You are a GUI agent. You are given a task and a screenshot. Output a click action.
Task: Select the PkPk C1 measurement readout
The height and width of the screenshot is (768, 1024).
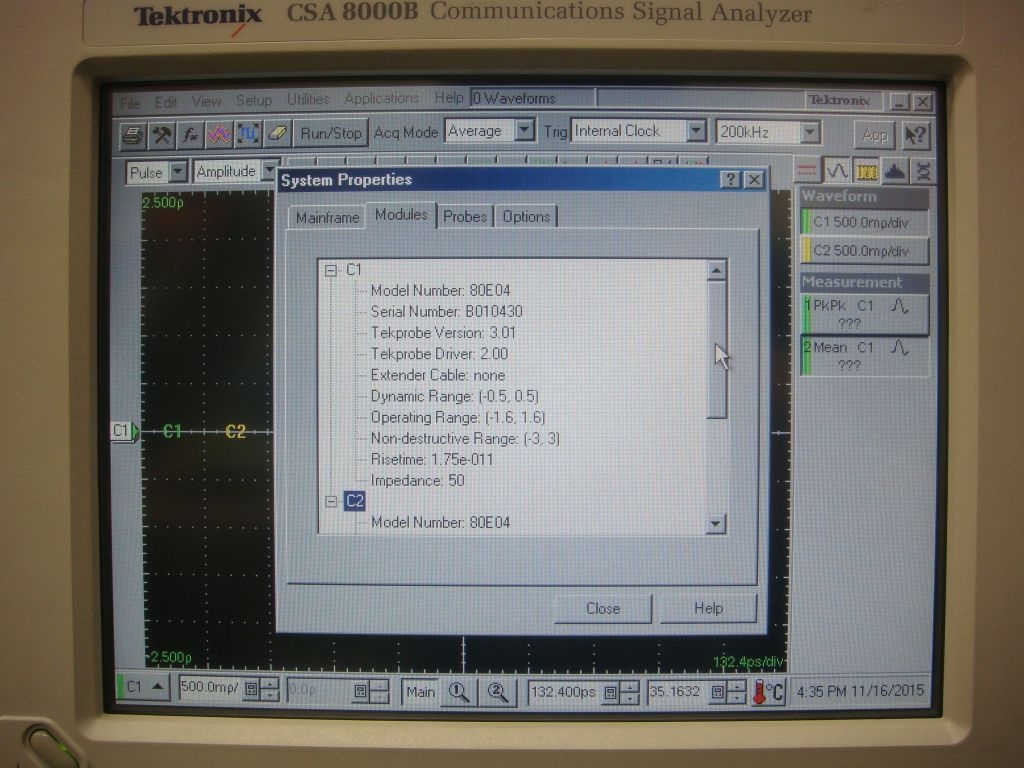pos(864,314)
